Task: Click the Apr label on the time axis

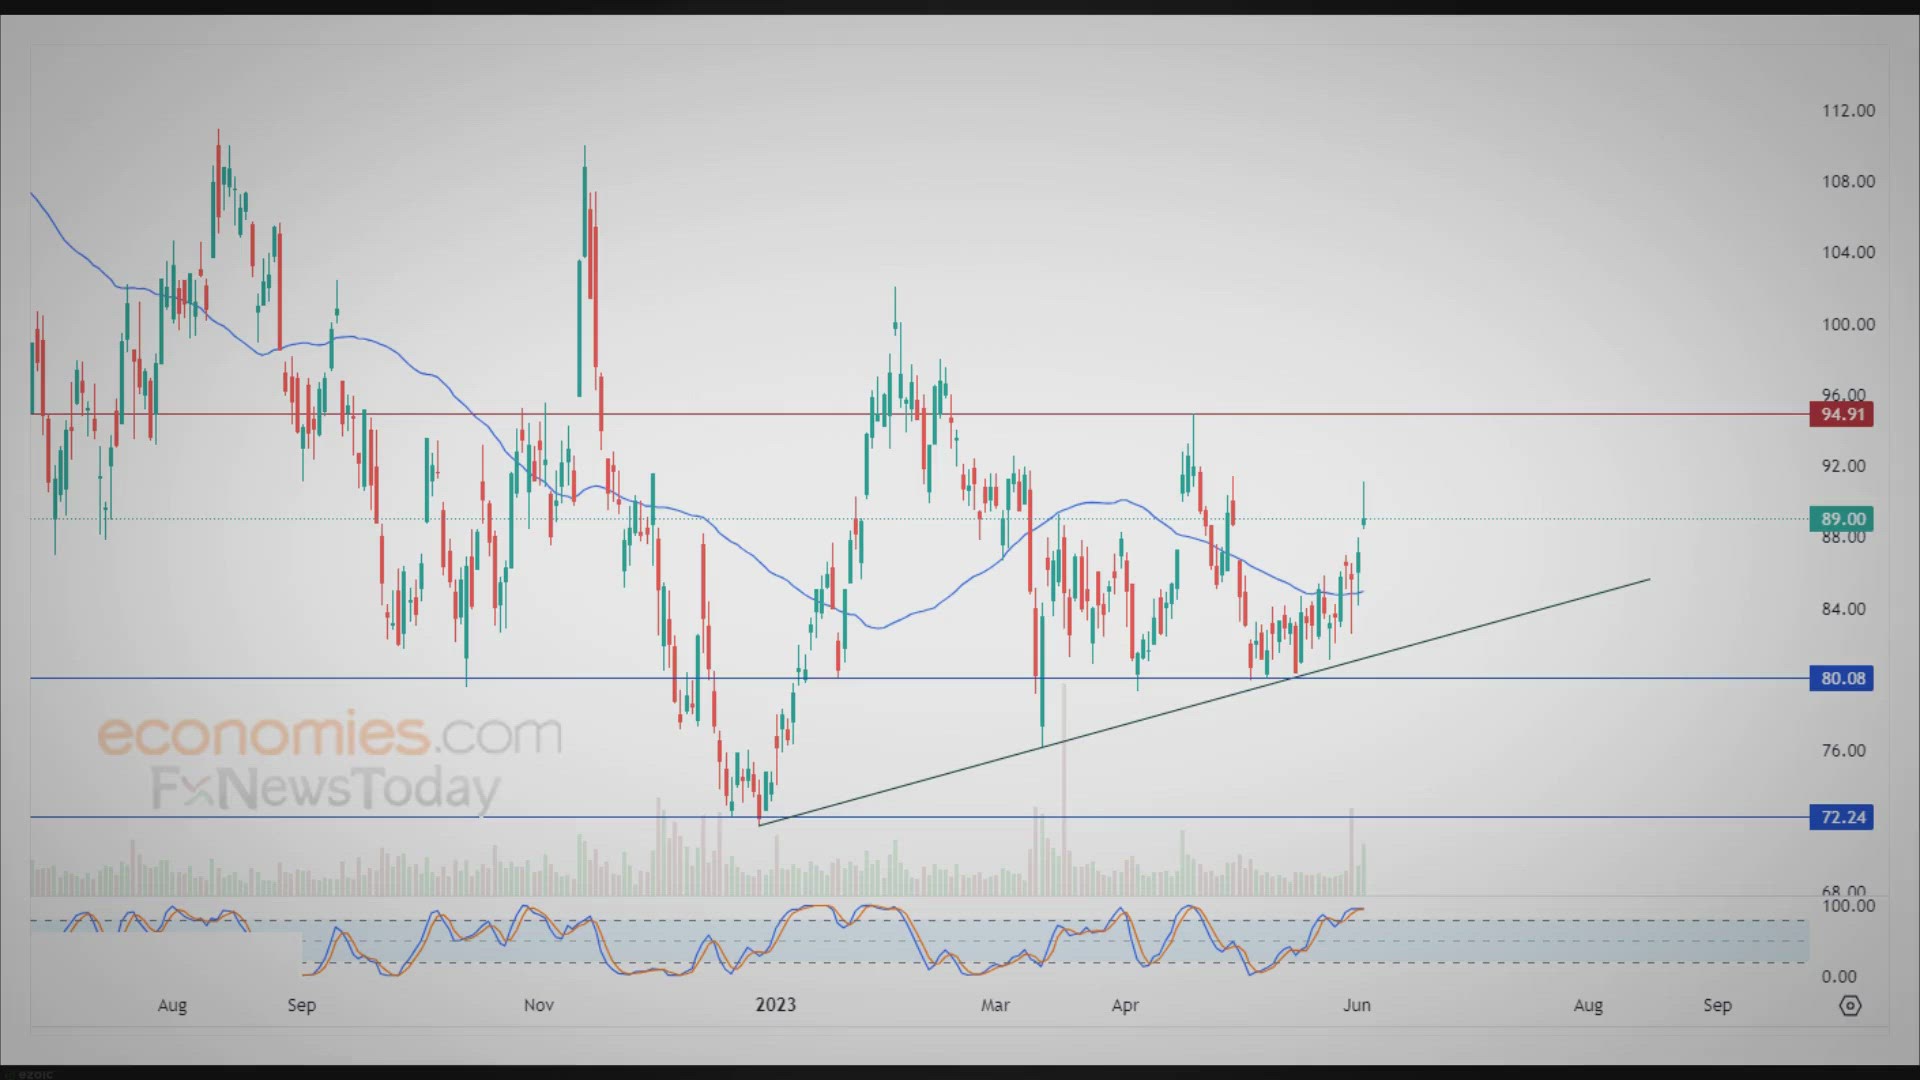Action: 1126,1005
